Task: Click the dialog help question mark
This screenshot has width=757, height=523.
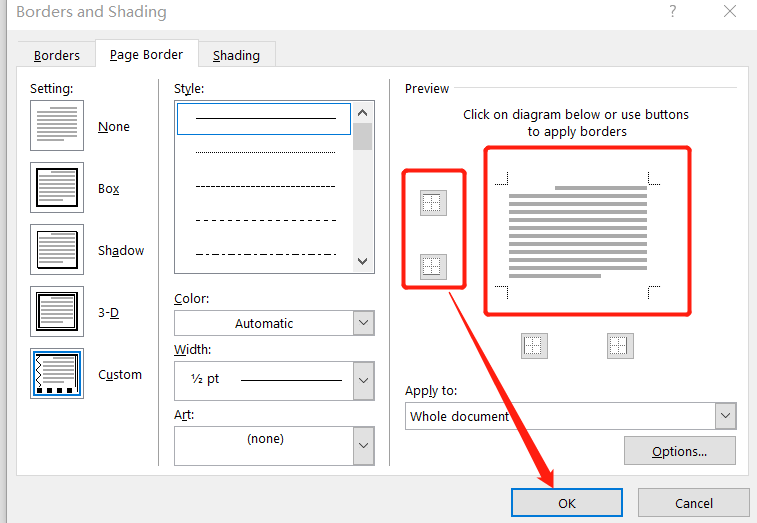Action: pos(673,11)
